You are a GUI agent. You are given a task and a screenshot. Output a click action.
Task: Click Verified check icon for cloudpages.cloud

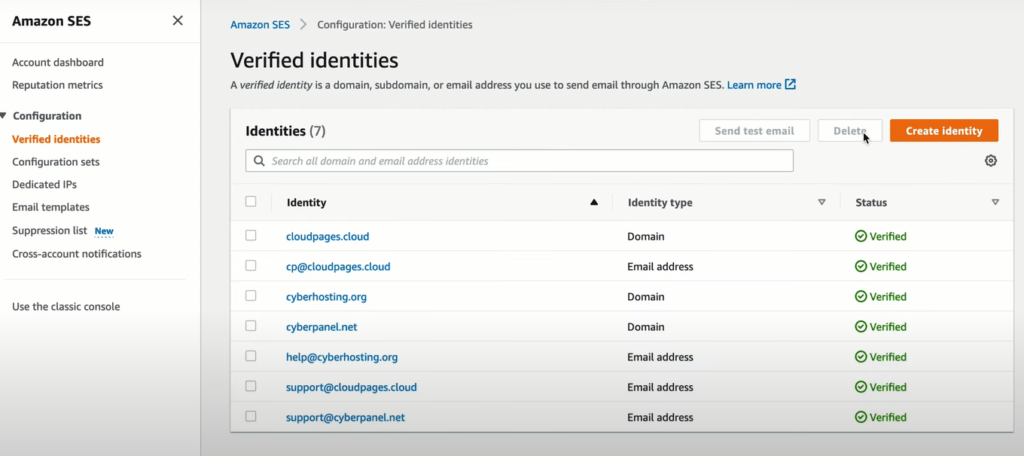861,236
